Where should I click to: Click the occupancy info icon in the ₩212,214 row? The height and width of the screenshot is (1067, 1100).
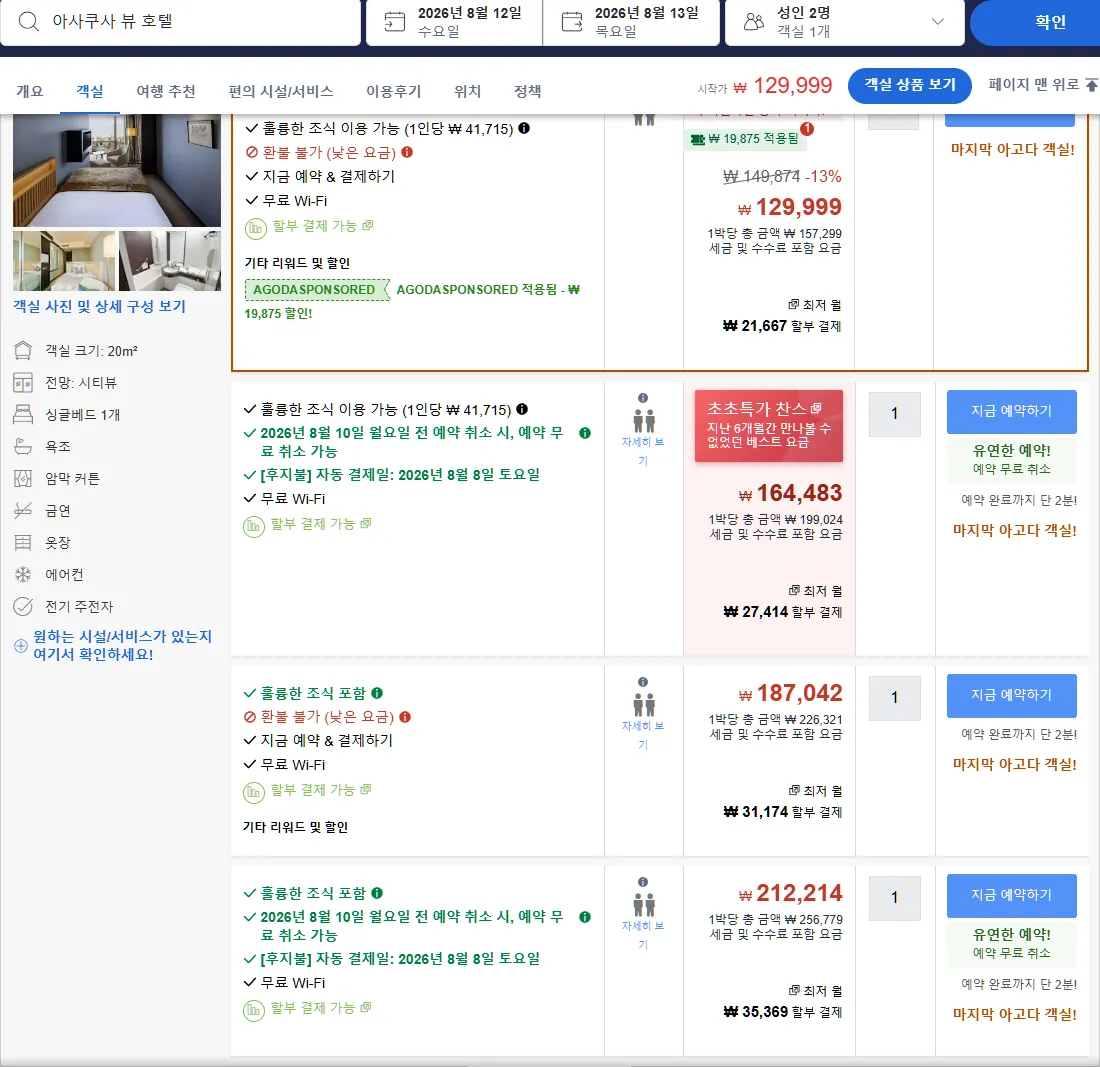pyautogui.click(x=643, y=882)
